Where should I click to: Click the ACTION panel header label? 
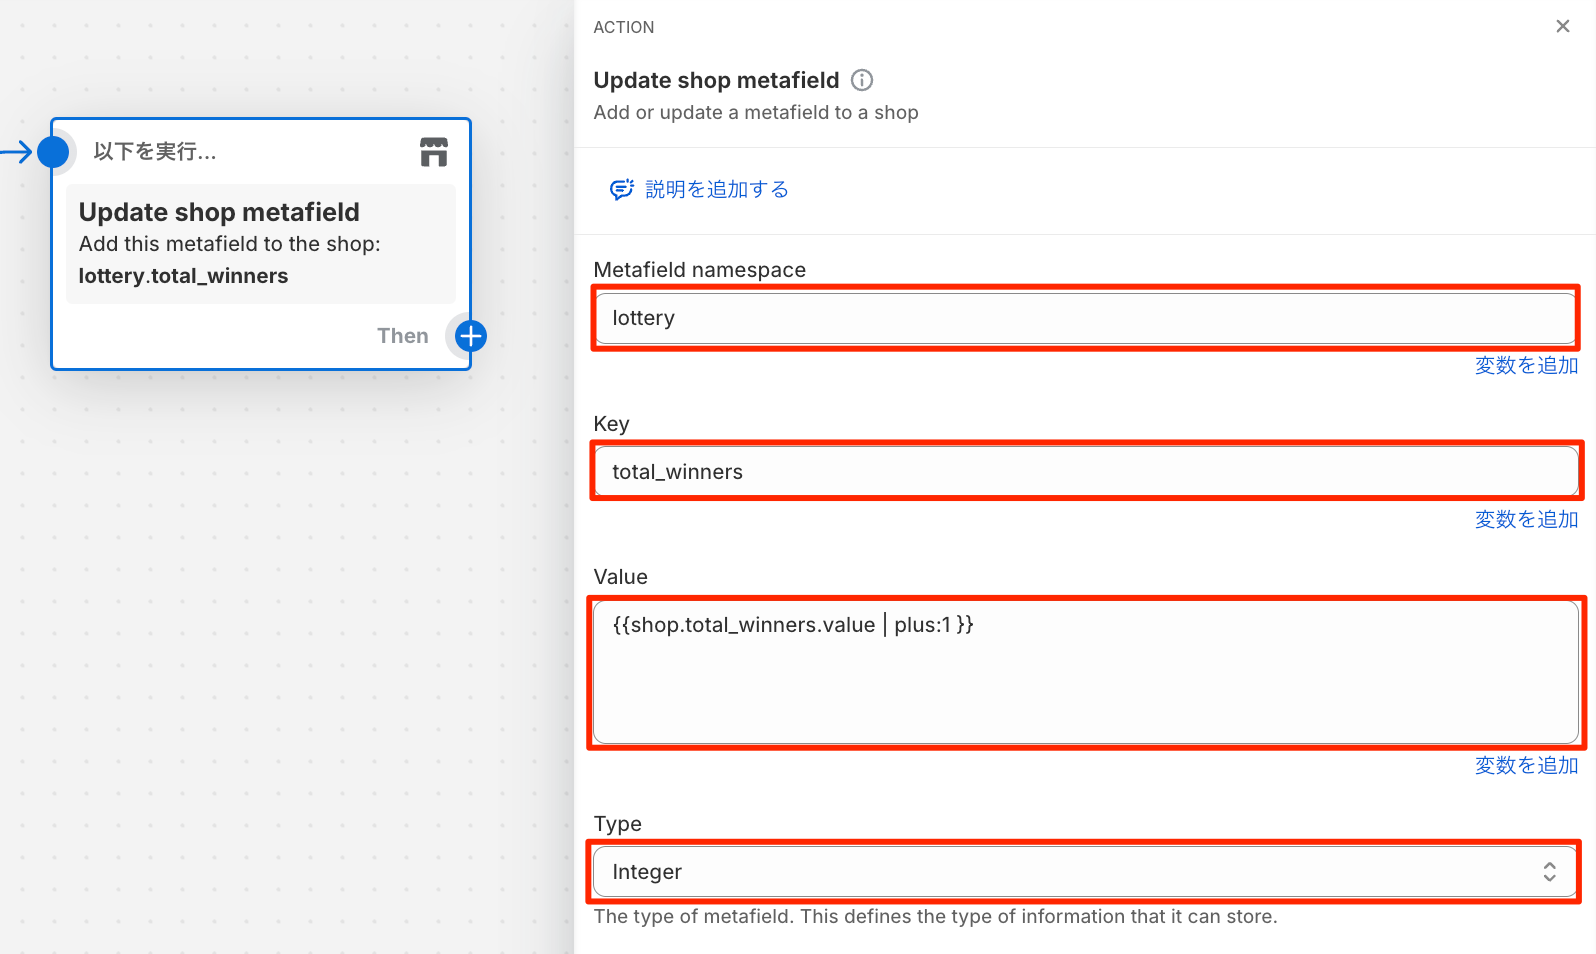[624, 27]
